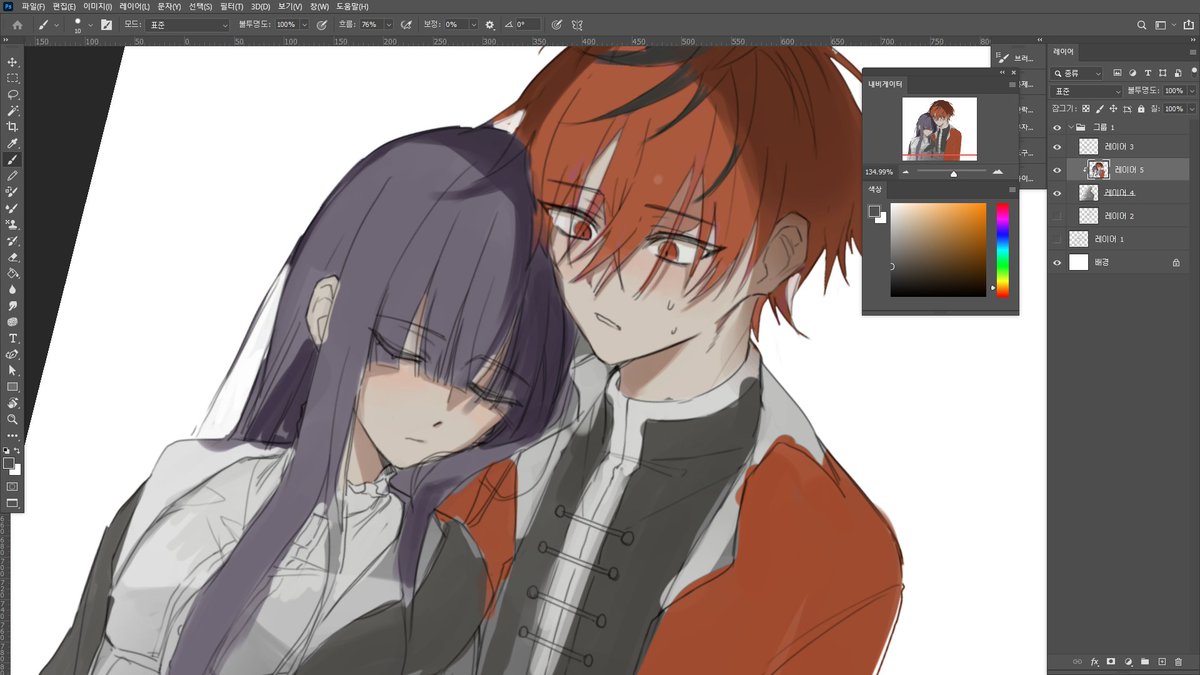Click the search magnifier in top right
This screenshot has width=1200, height=675.
(1142, 24)
